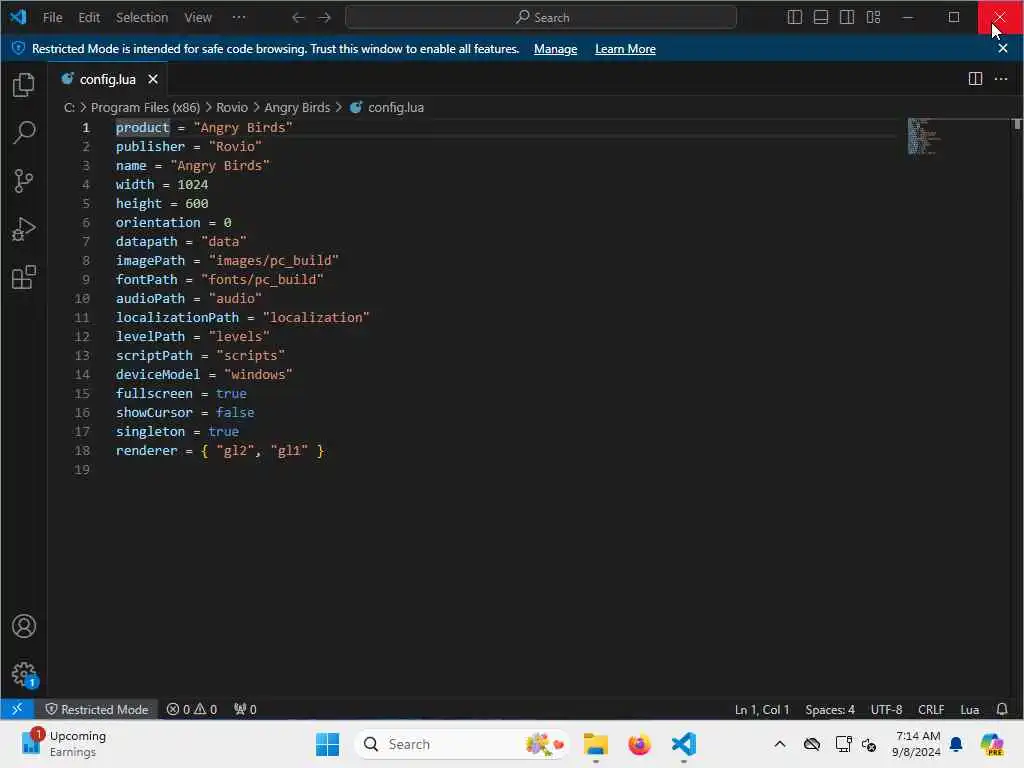Open the clock showing 7:14 AM
This screenshot has height=768, width=1024.
pyautogui.click(x=917, y=744)
